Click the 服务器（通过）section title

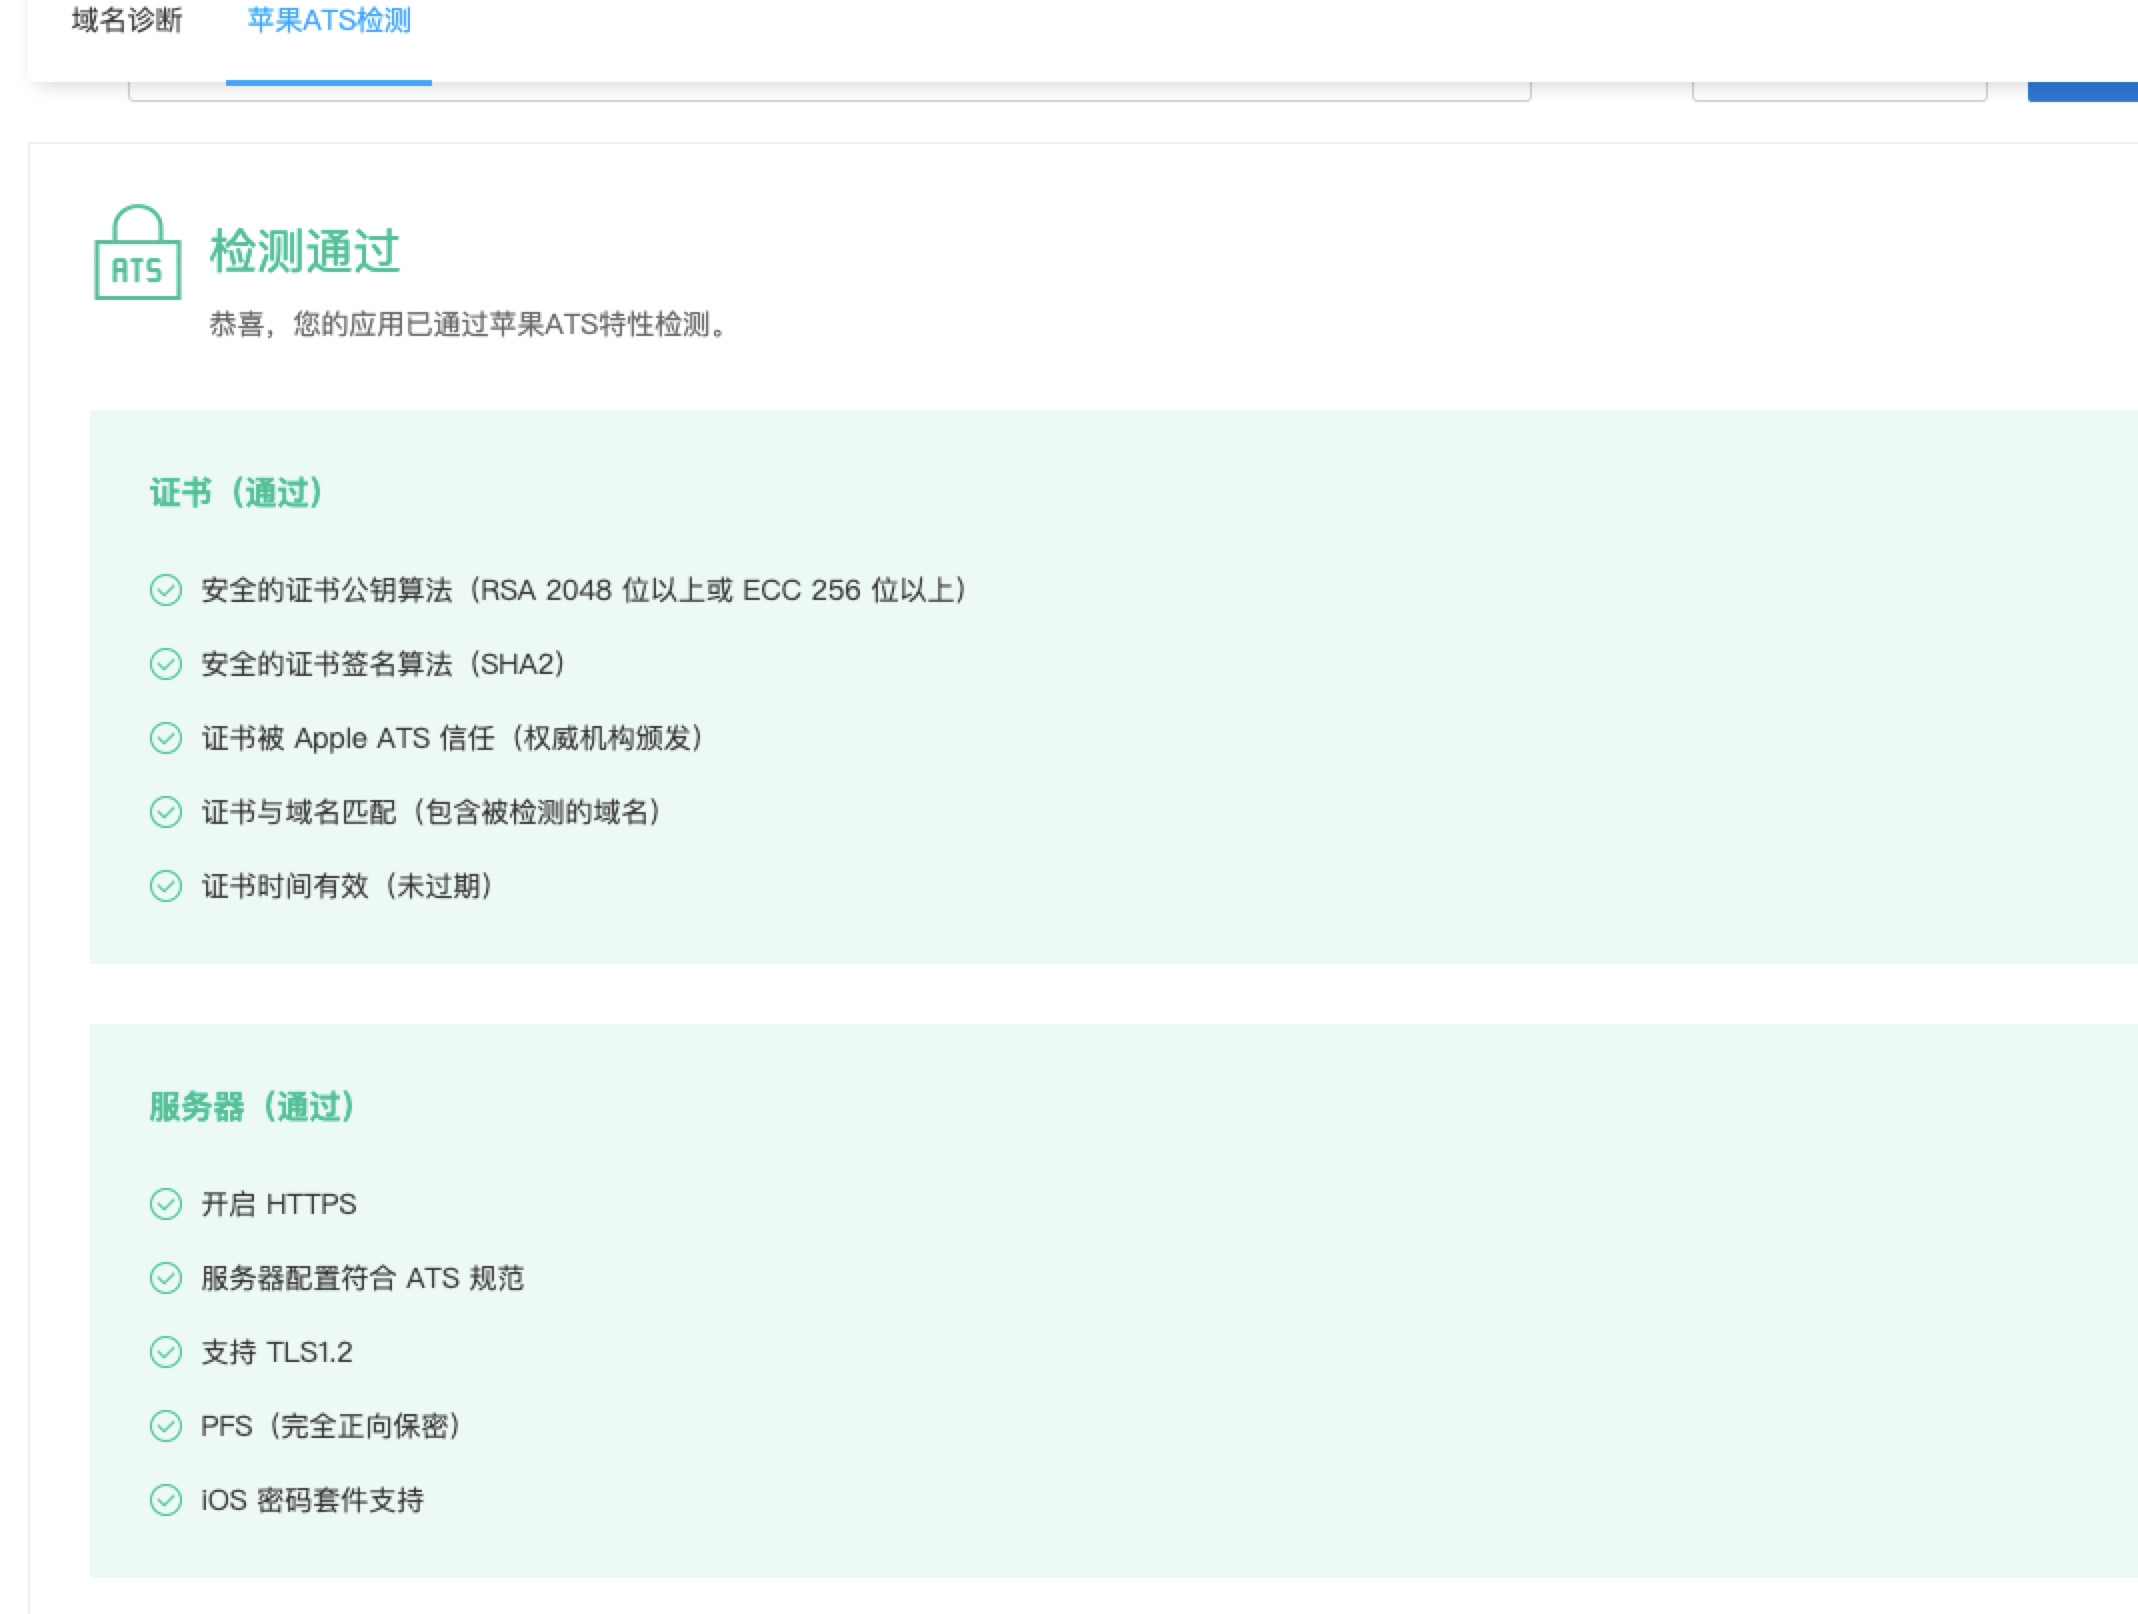click(x=252, y=1106)
